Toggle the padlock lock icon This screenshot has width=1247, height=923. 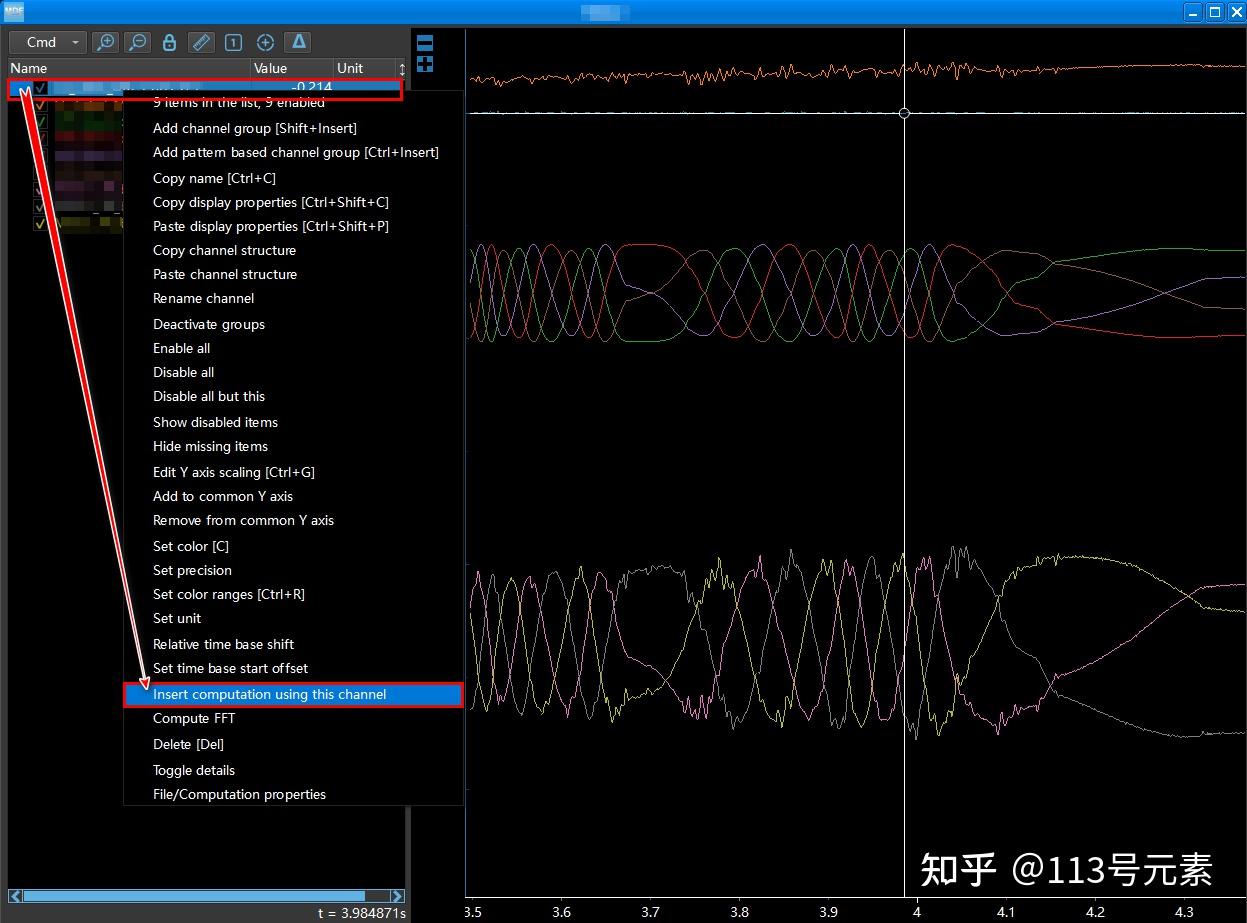tap(169, 42)
